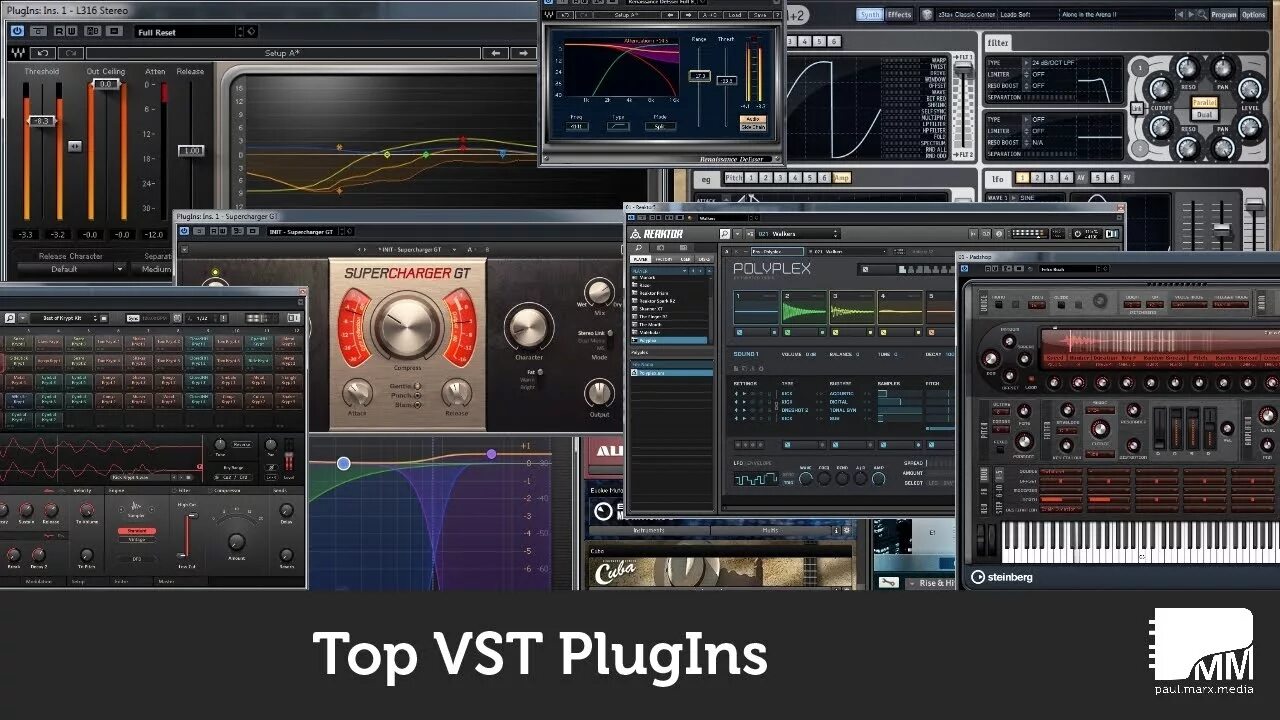Click the purple EQ node on the EQ graph
The image size is (1280, 720).
[491, 454]
